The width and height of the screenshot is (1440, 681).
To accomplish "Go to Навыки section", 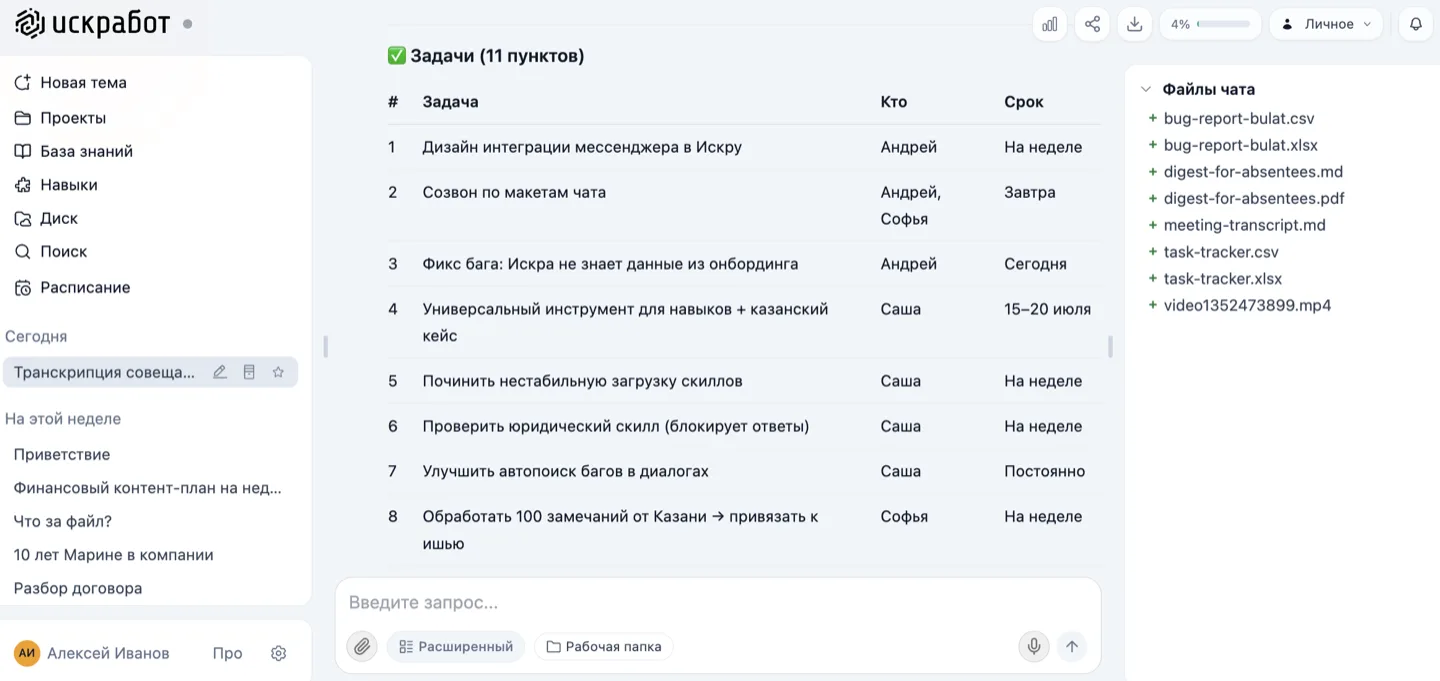I will click(56, 185).
